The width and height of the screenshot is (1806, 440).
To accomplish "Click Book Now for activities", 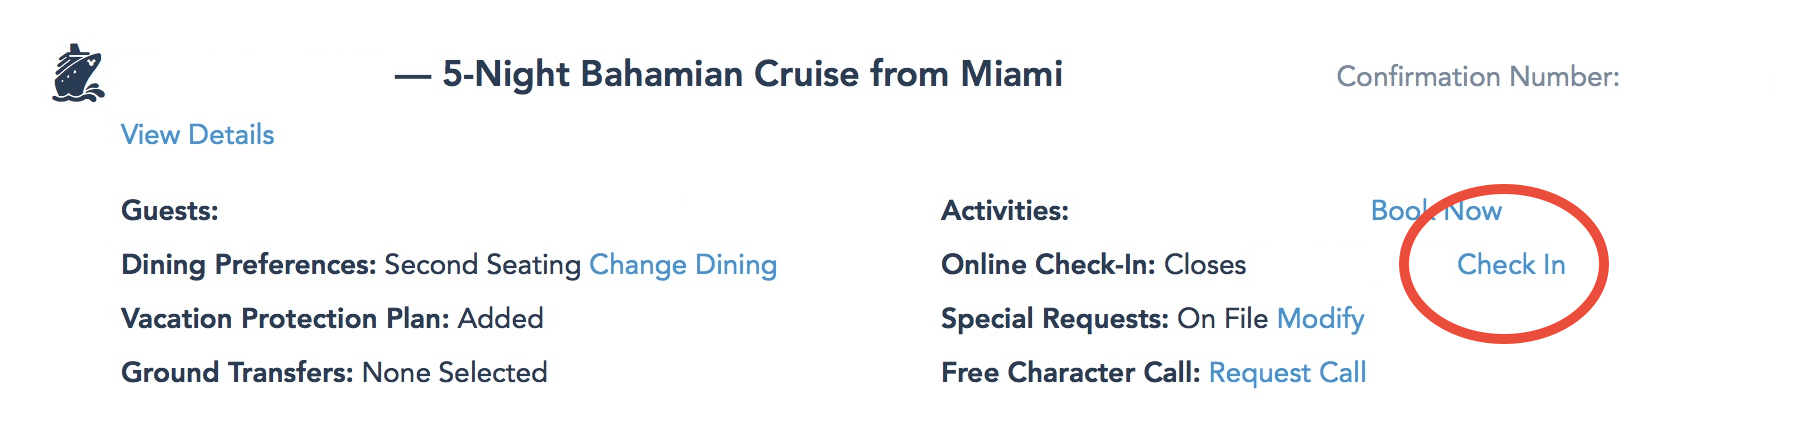I will click(x=1436, y=211).
